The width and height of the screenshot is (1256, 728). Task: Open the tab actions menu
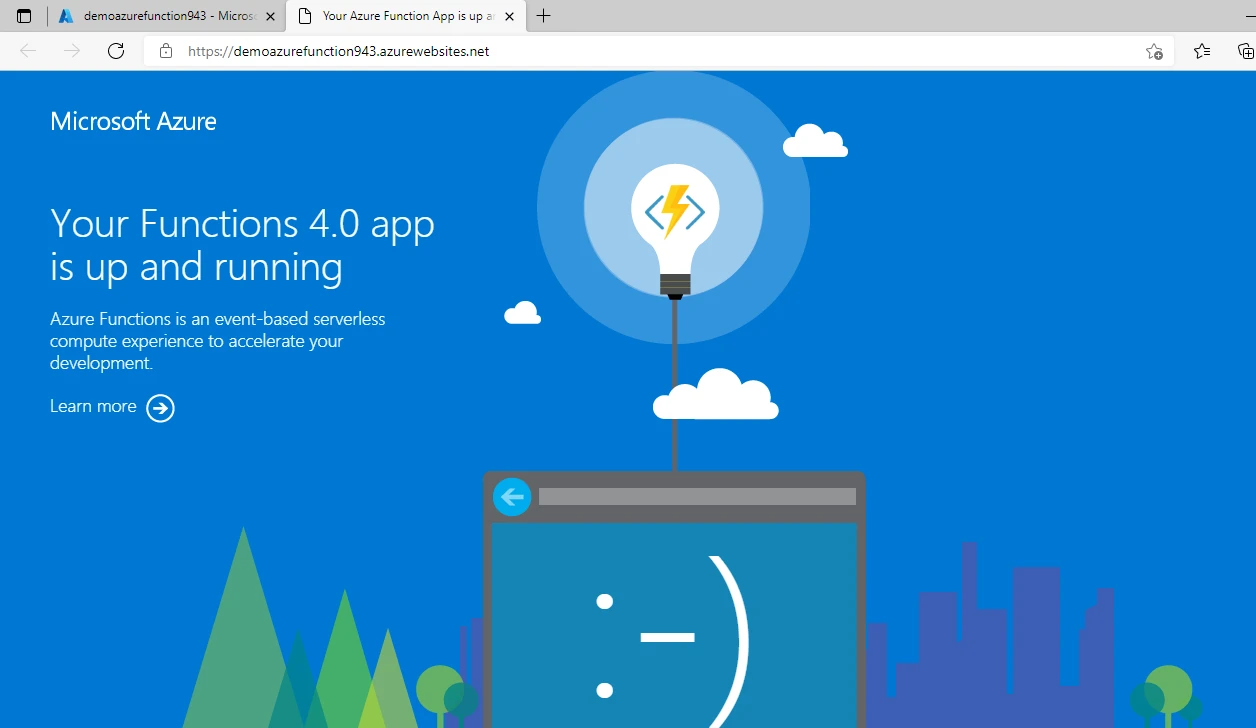(22, 15)
